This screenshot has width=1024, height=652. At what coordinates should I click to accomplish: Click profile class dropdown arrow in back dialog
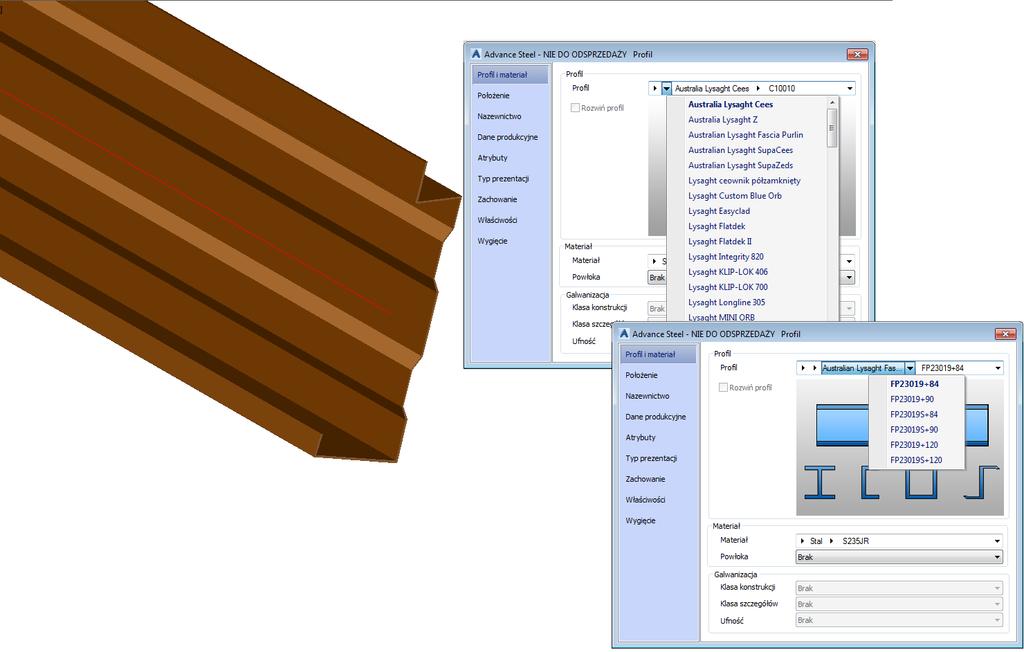(x=666, y=88)
